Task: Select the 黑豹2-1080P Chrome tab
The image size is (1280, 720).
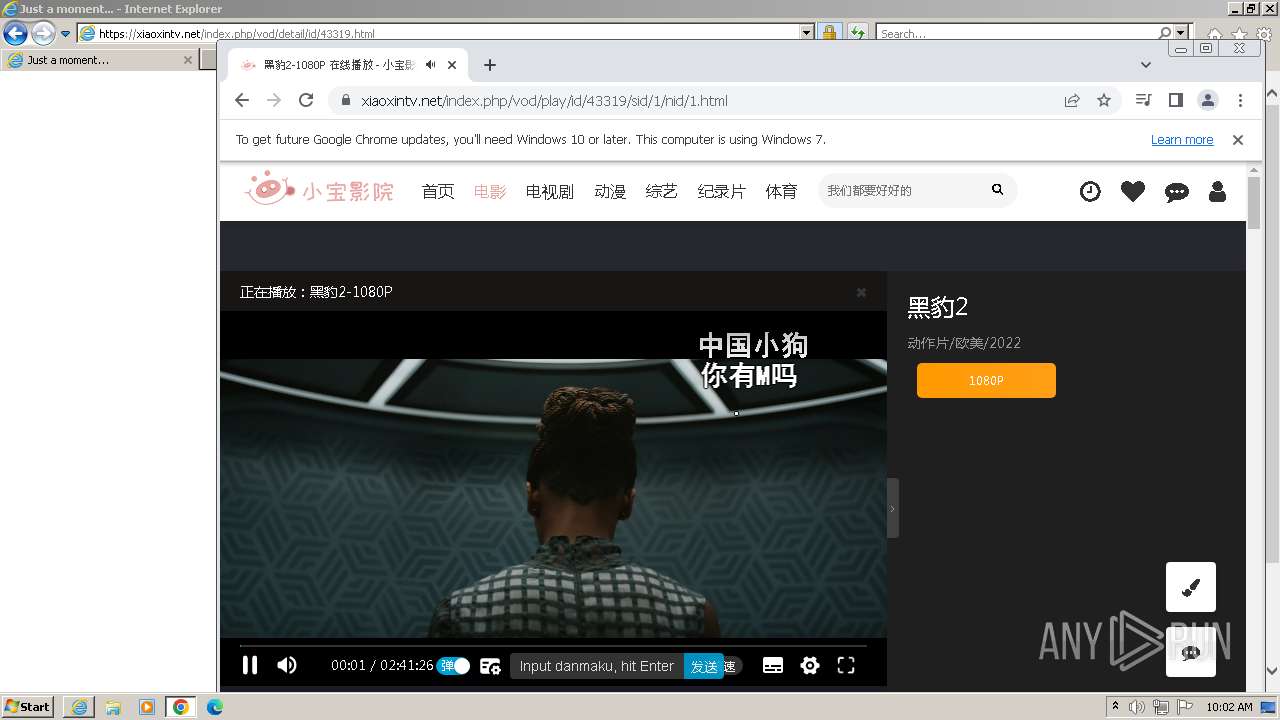Action: coord(345,65)
